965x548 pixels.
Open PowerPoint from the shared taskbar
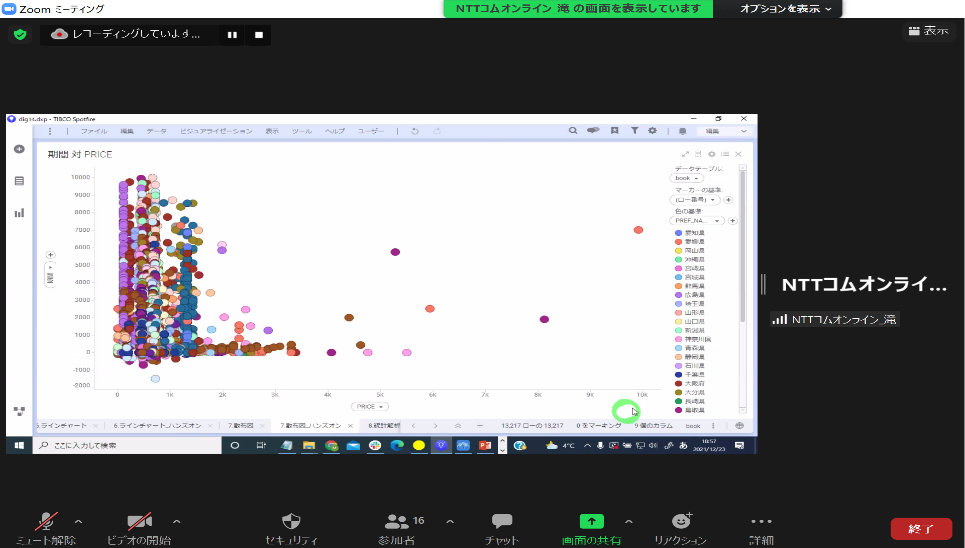[485, 445]
